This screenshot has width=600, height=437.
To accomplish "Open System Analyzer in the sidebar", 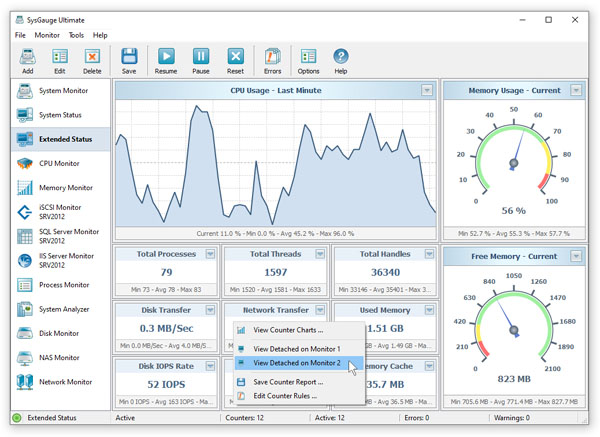I will click(60, 309).
